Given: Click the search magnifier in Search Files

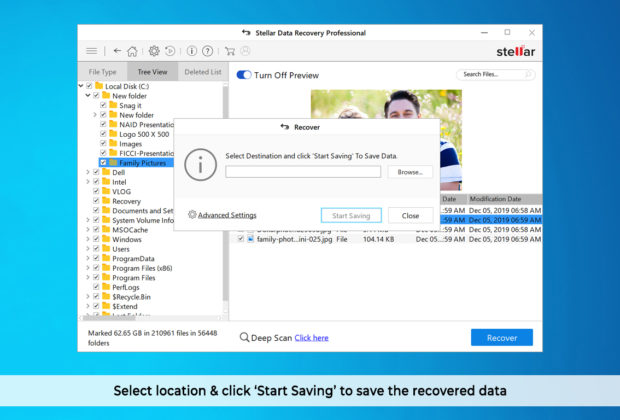Looking at the screenshot, I should (528, 74).
